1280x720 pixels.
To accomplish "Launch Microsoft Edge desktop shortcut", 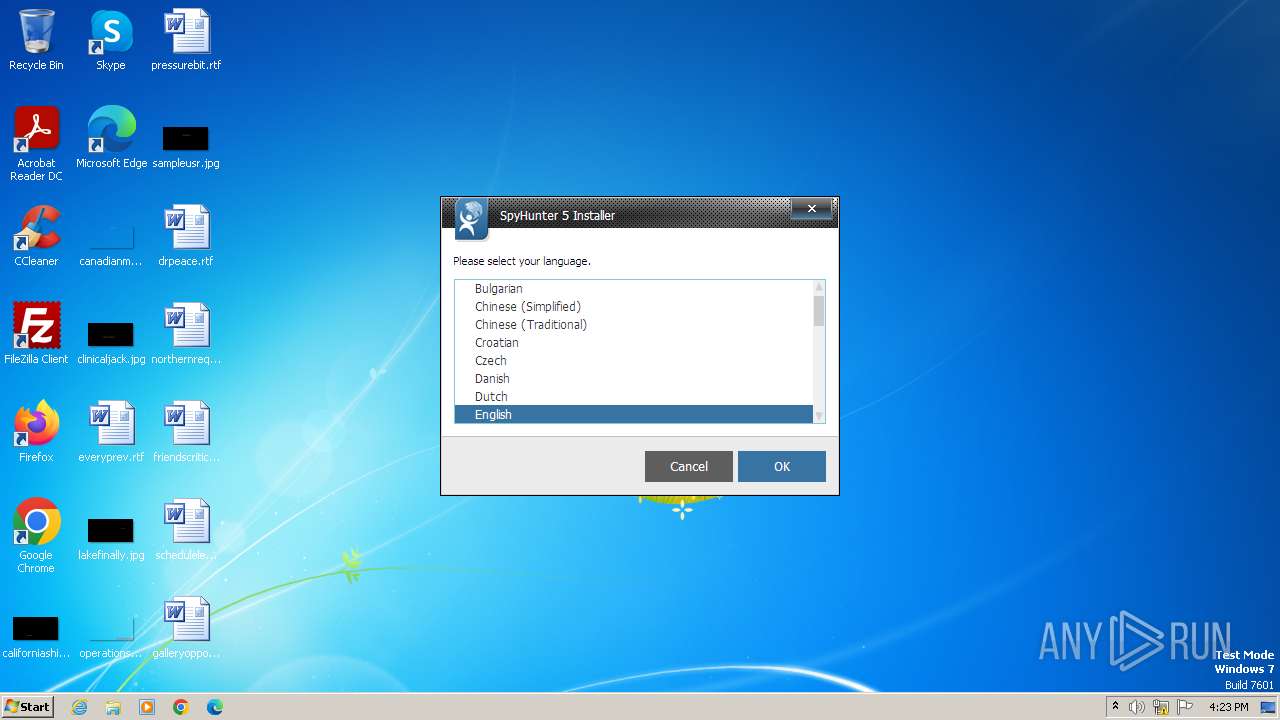I will pos(111,138).
